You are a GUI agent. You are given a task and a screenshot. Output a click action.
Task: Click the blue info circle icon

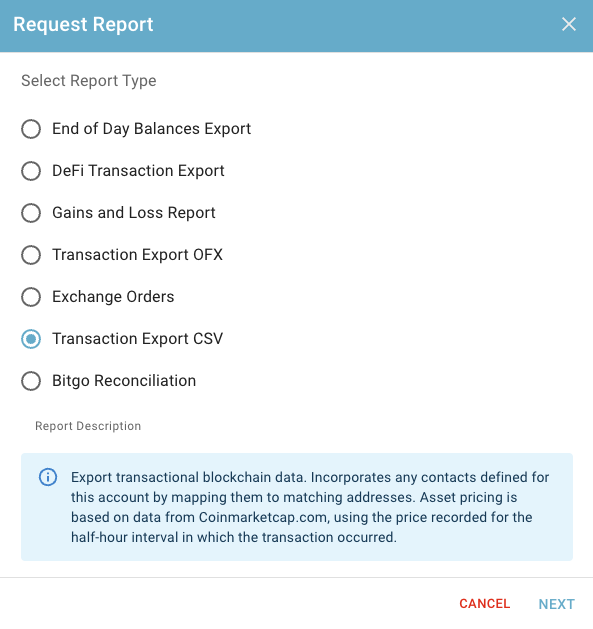(48, 477)
